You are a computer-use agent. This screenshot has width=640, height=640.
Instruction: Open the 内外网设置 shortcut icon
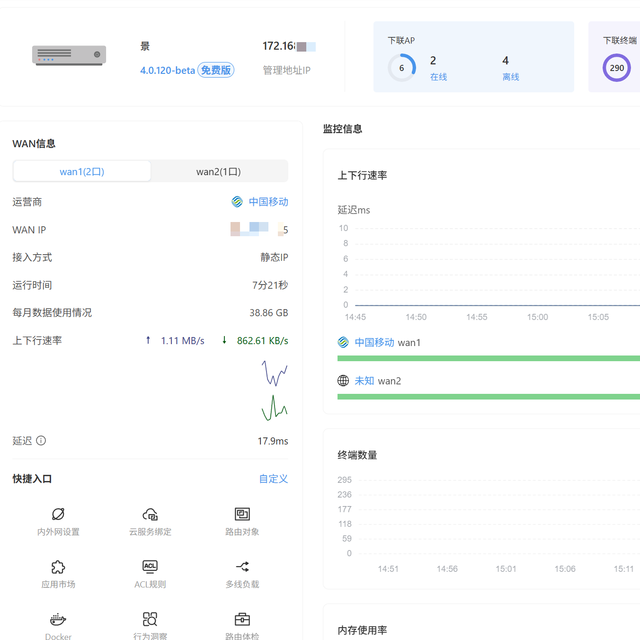[x=58, y=514]
